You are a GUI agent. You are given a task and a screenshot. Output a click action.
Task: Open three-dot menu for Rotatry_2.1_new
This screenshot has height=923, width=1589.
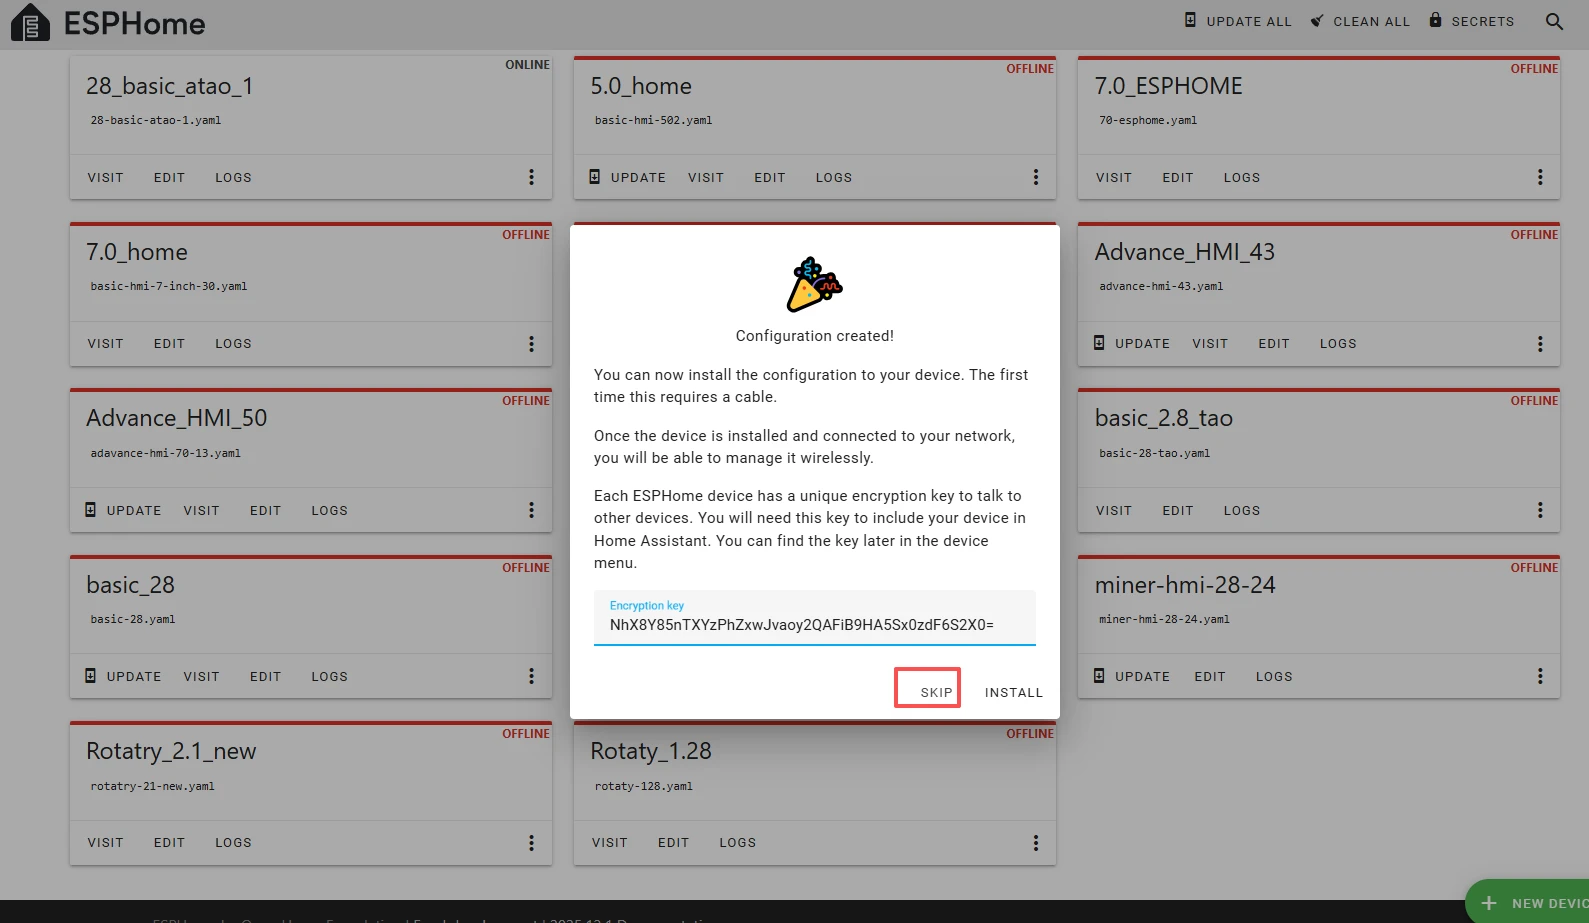[531, 843]
